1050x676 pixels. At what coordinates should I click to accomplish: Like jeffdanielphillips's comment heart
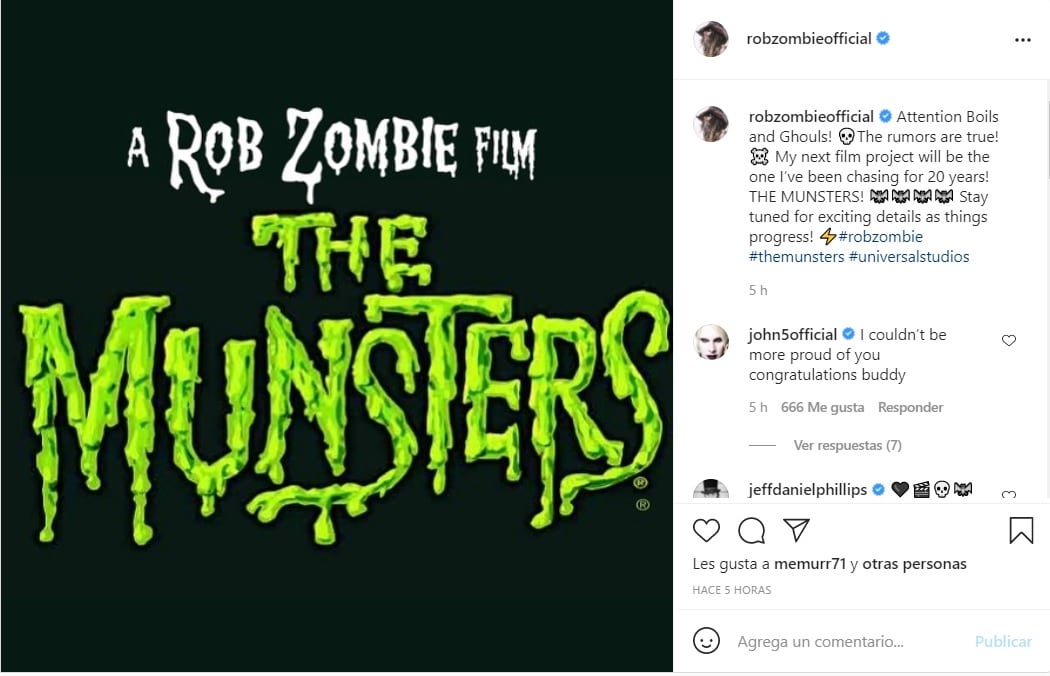click(x=1008, y=494)
